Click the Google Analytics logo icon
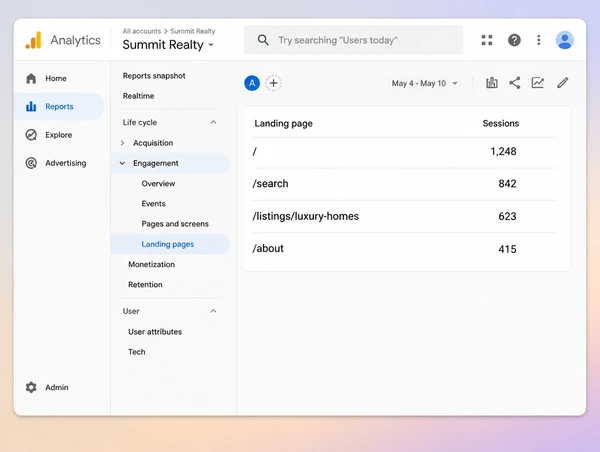 (x=34, y=40)
